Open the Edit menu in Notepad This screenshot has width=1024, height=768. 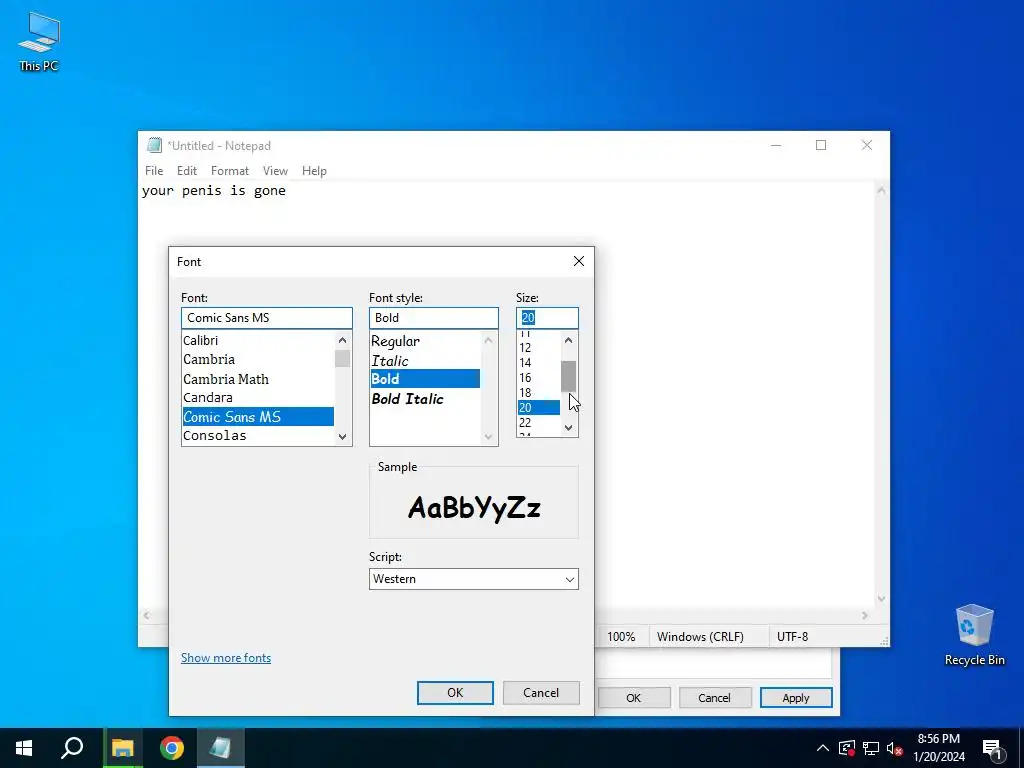[187, 170]
